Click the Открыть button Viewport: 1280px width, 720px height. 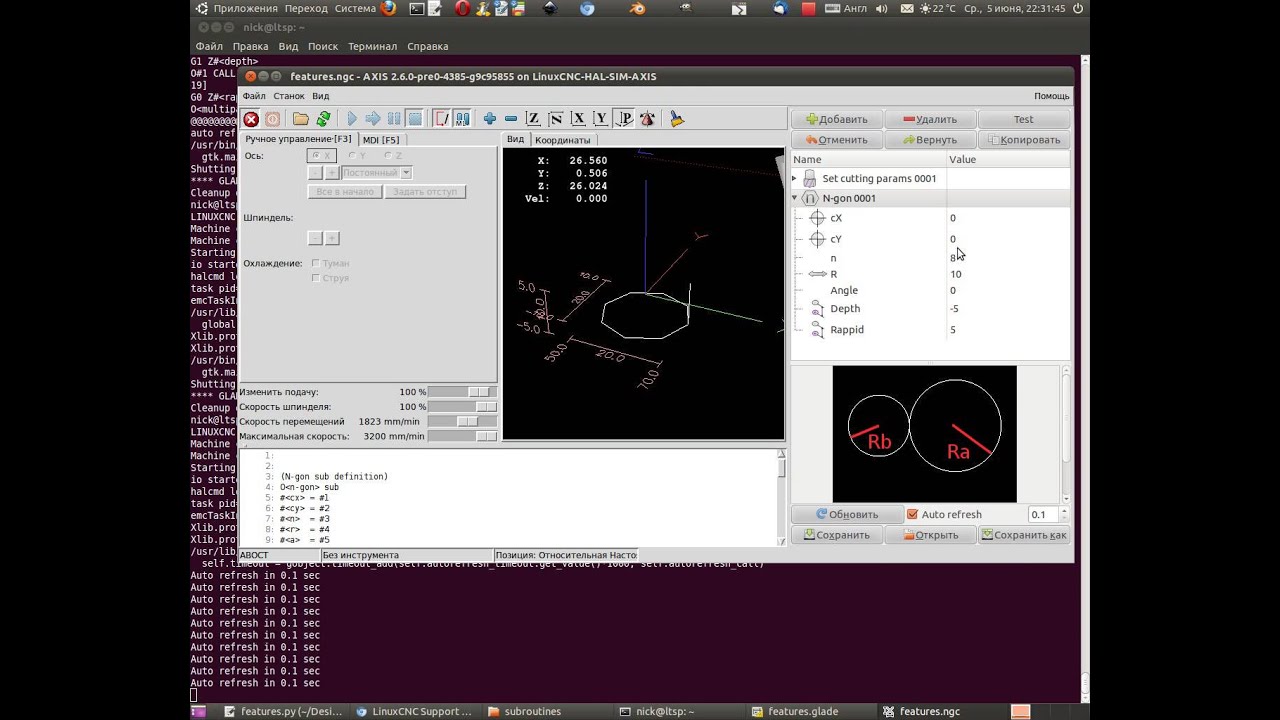pyautogui.click(x=930, y=535)
